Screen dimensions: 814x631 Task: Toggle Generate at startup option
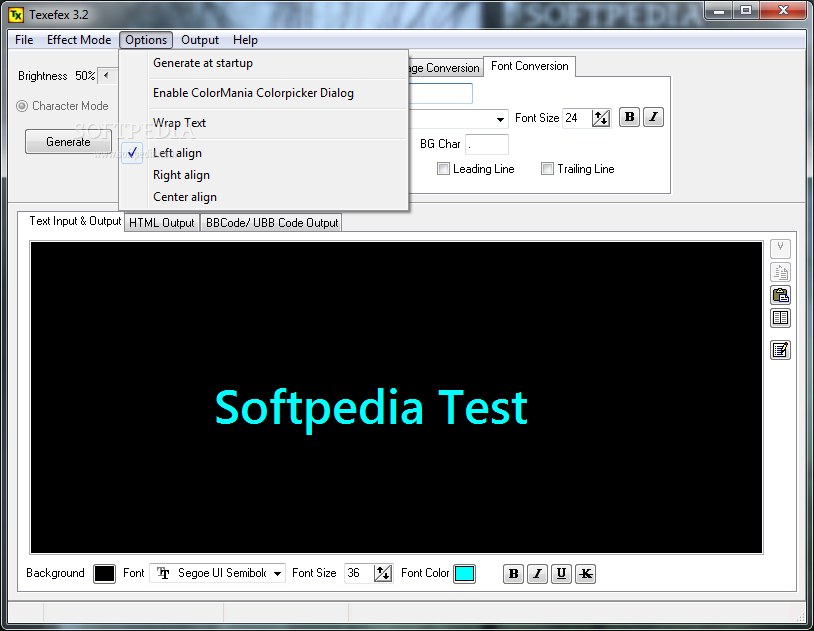264,63
